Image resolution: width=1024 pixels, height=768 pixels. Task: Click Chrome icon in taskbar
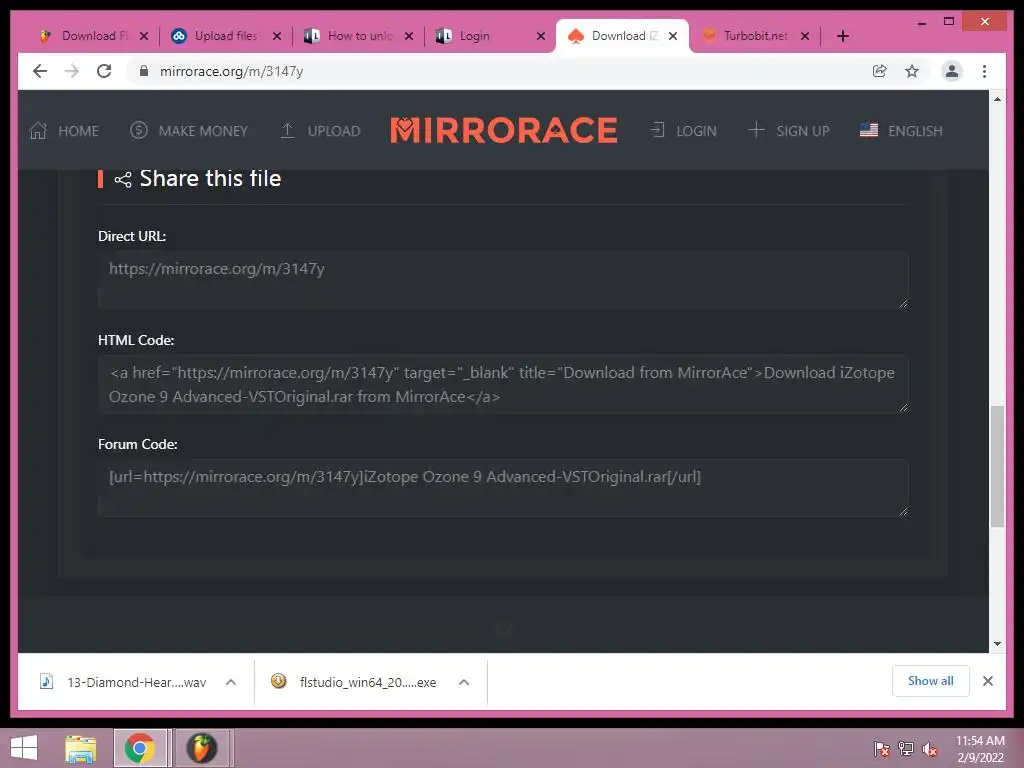pos(140,748)
